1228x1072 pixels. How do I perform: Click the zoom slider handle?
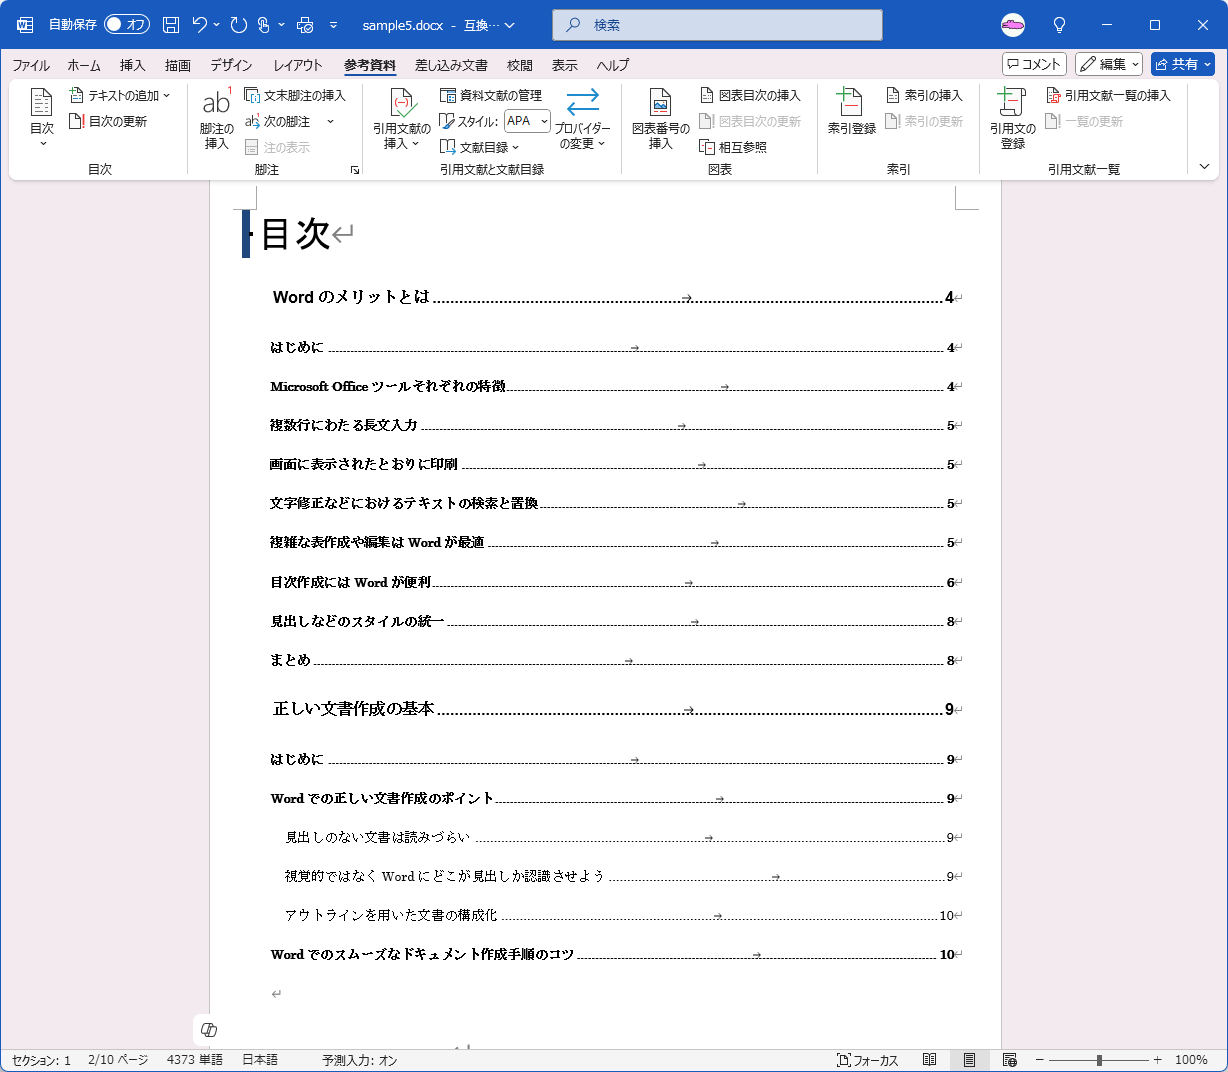click(x=1099, y=1060)
